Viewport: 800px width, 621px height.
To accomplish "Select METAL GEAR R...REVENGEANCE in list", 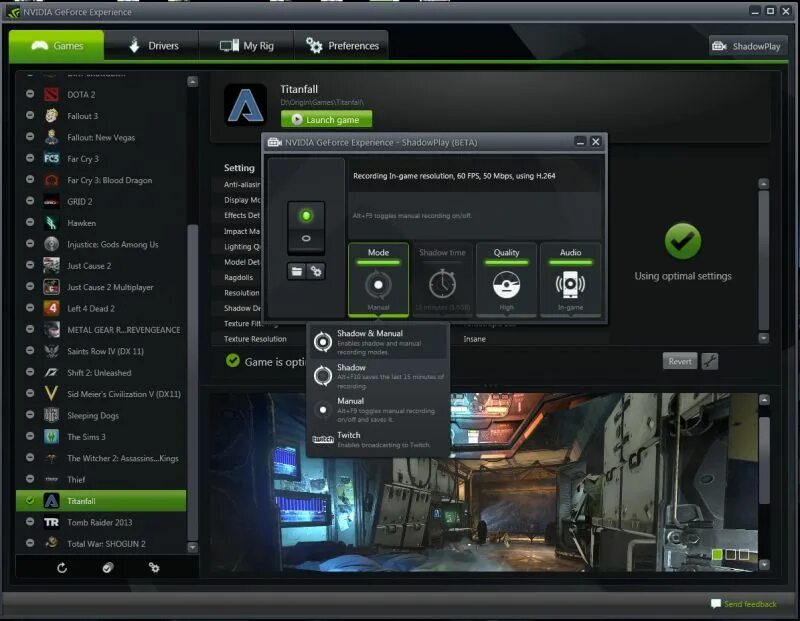I will click(x=102, y=330).
